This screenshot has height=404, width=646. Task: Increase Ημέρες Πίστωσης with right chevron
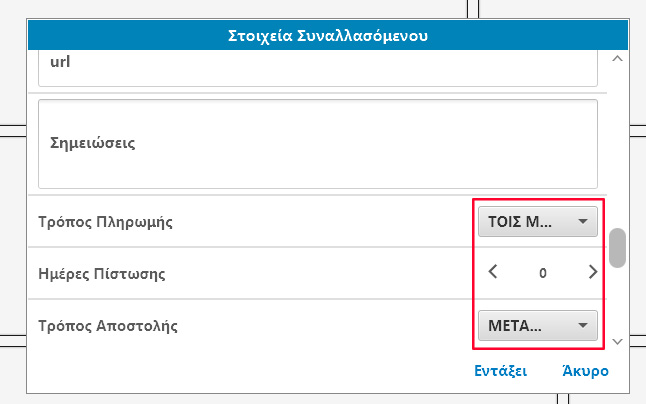tap(593, 271)
